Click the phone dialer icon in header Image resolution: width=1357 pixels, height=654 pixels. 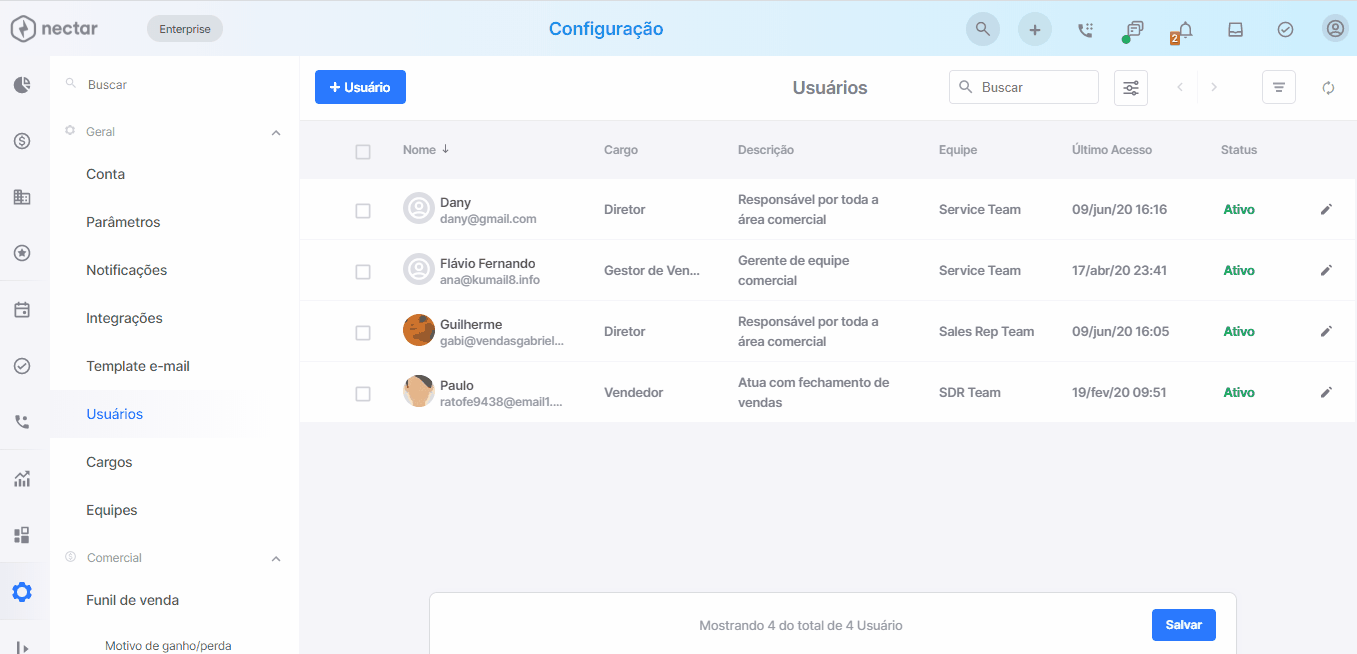point(1085,30)
